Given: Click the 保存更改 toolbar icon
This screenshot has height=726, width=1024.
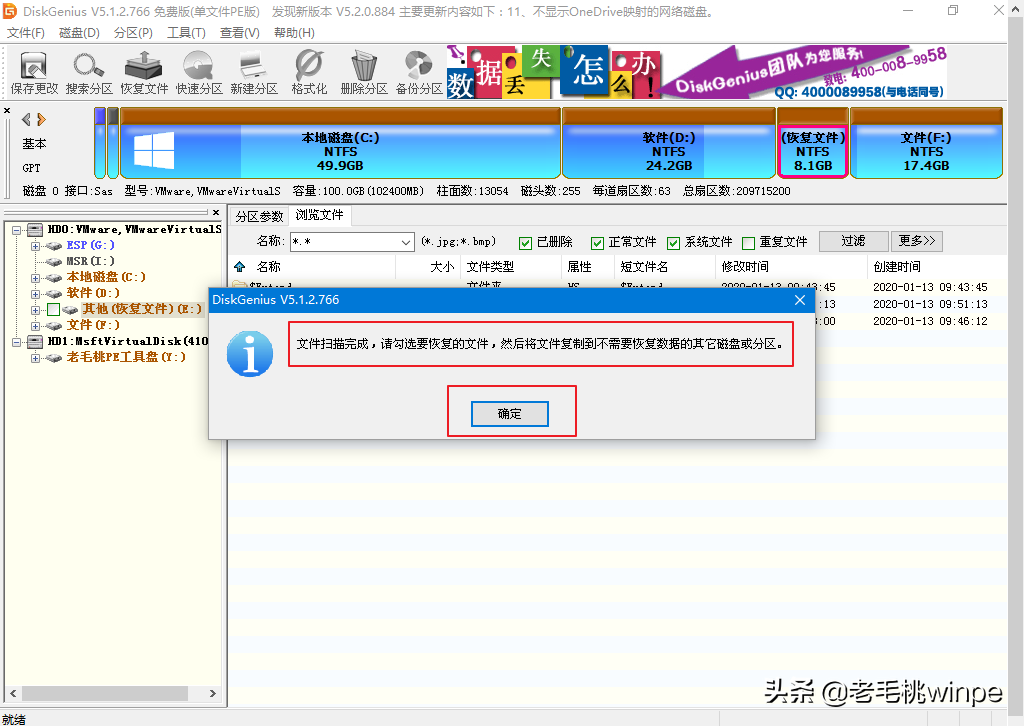Looking at the screenshot, I should point(33,72).
